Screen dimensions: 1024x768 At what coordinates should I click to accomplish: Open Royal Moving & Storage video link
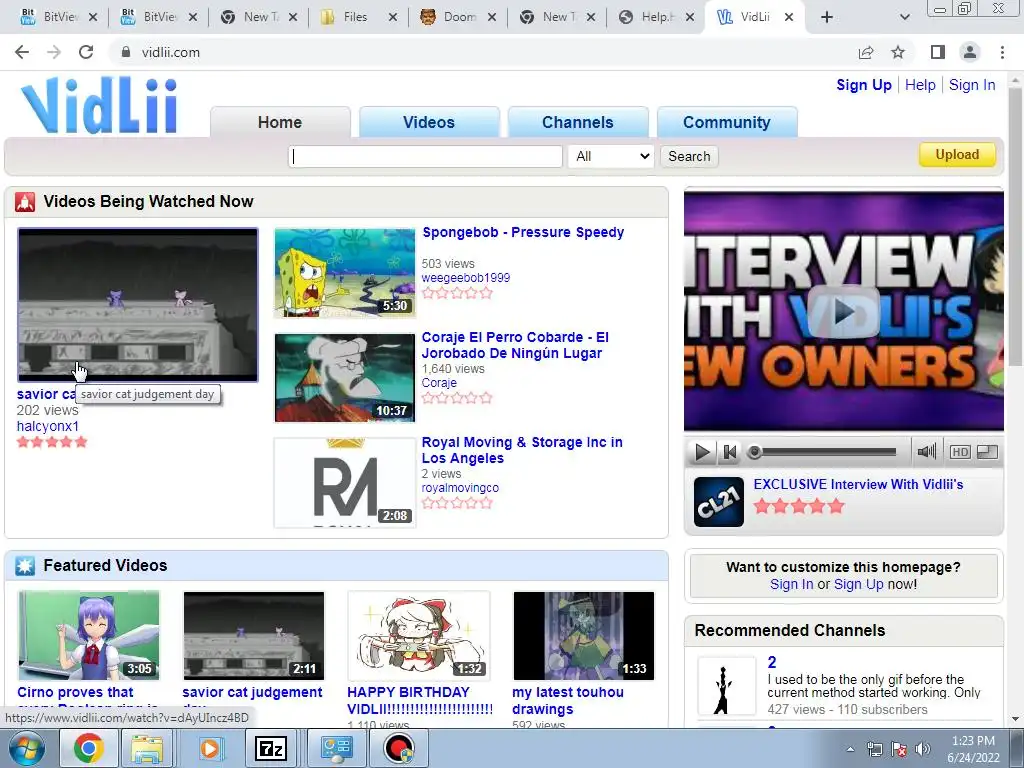pos(522,450)
